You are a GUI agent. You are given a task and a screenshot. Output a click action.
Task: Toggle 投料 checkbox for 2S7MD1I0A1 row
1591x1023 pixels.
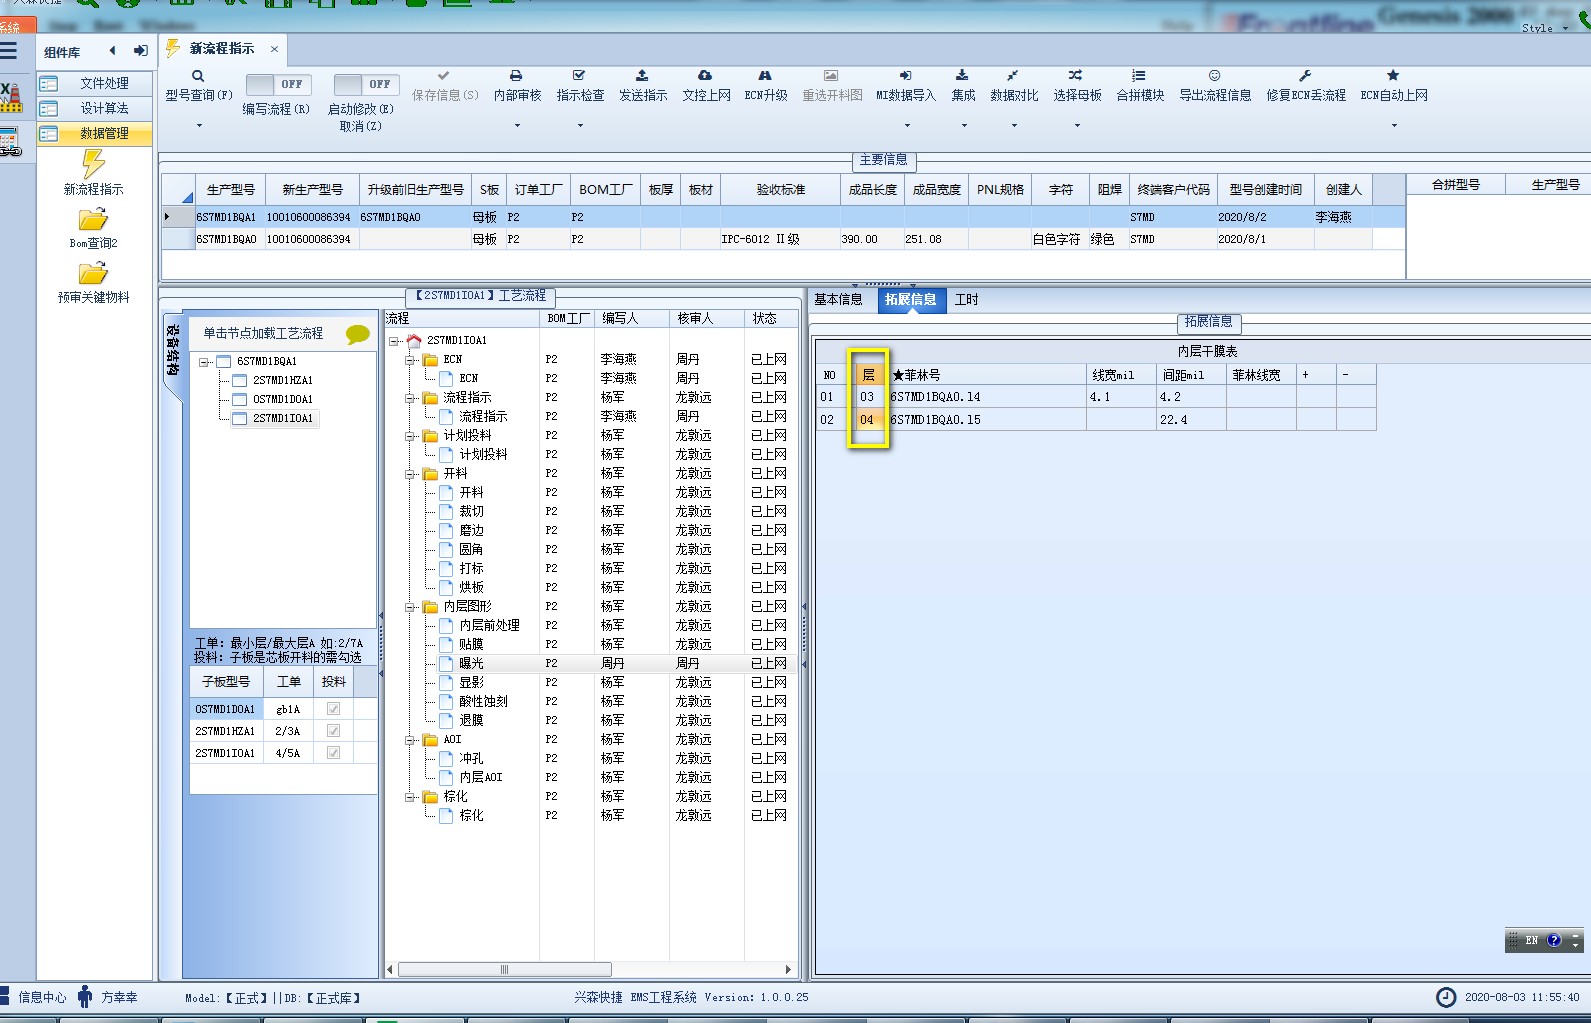[x=333, y=753]
